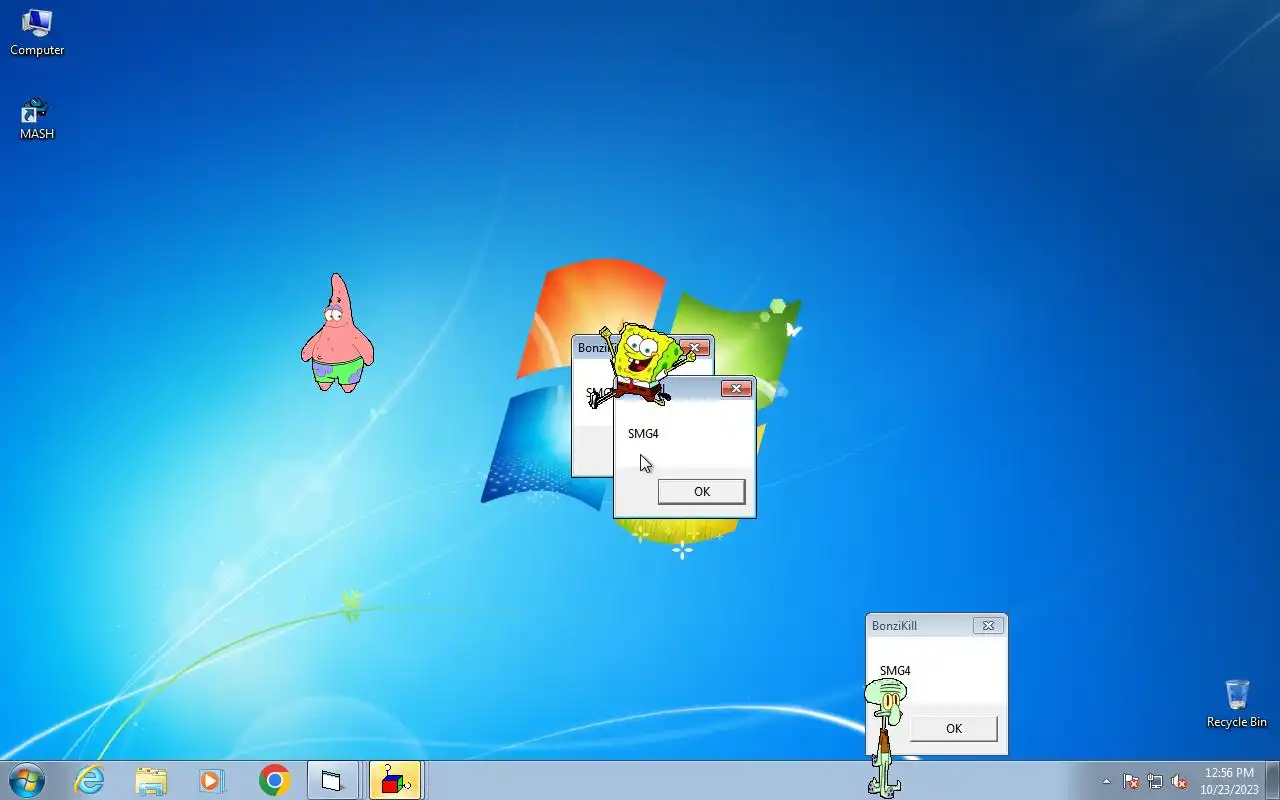Close the front SMG4 message dialog
The height and width of the screenshot is (800, 1280).
[736, 389]
